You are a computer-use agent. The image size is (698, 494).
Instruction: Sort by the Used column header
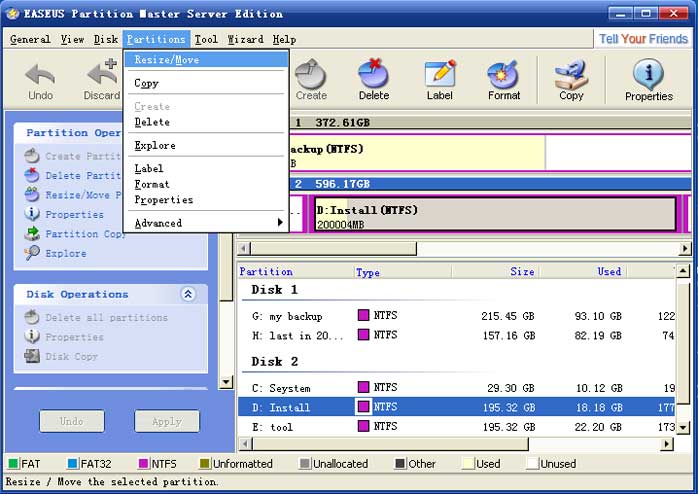click(x=582, y=271)
